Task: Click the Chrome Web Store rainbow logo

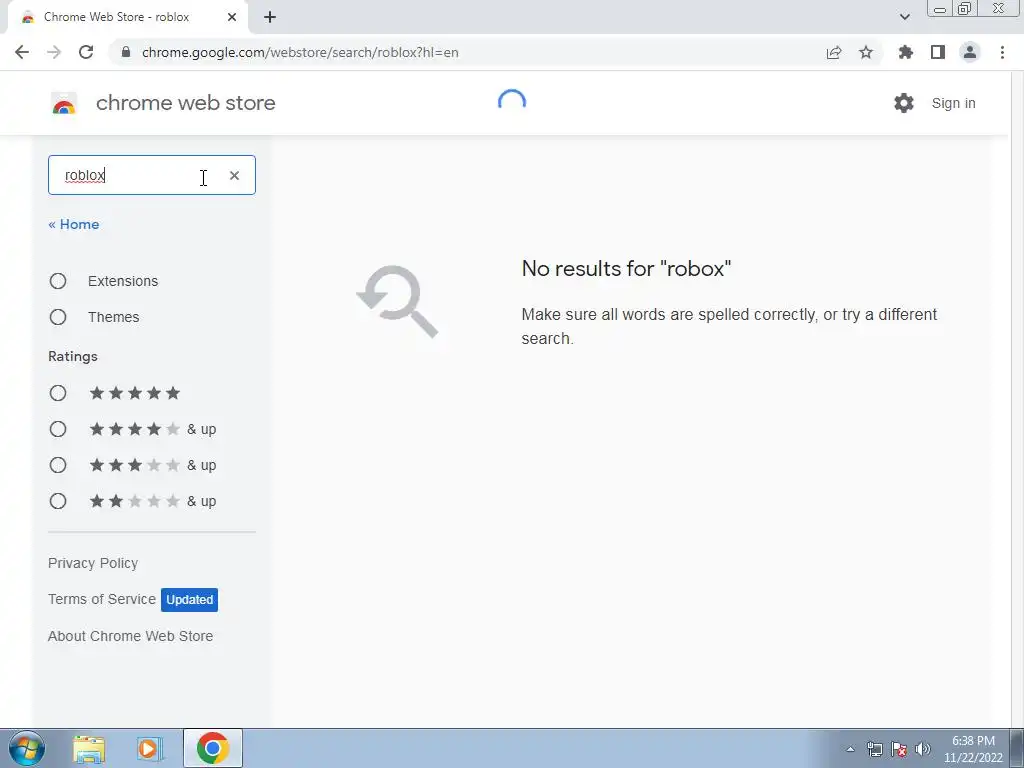Action: point(64,103)
